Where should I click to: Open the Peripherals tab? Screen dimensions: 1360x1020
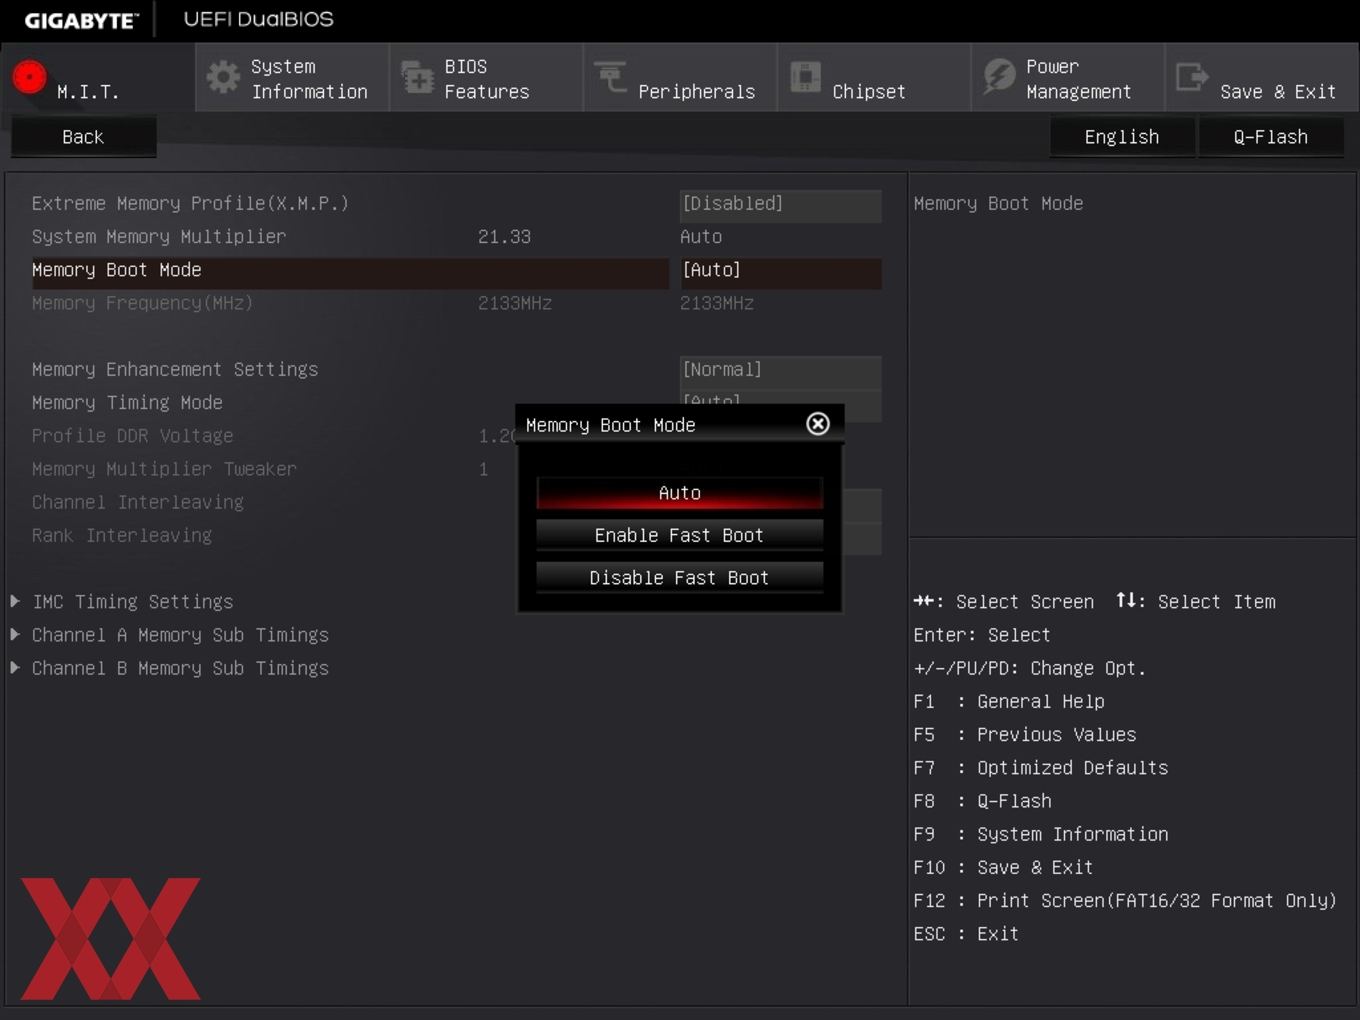click(680, 78)
